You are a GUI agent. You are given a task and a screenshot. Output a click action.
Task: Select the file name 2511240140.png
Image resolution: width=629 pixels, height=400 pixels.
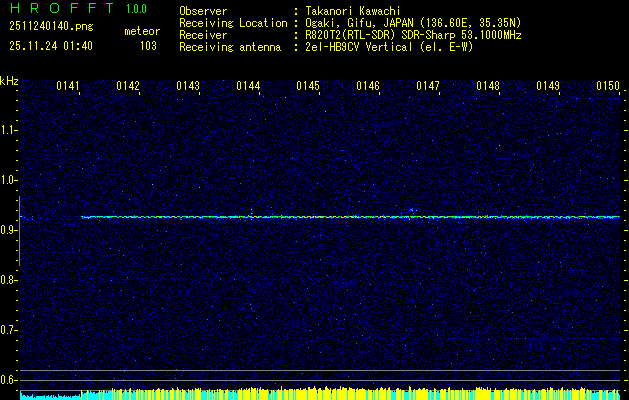pos(51,26)
